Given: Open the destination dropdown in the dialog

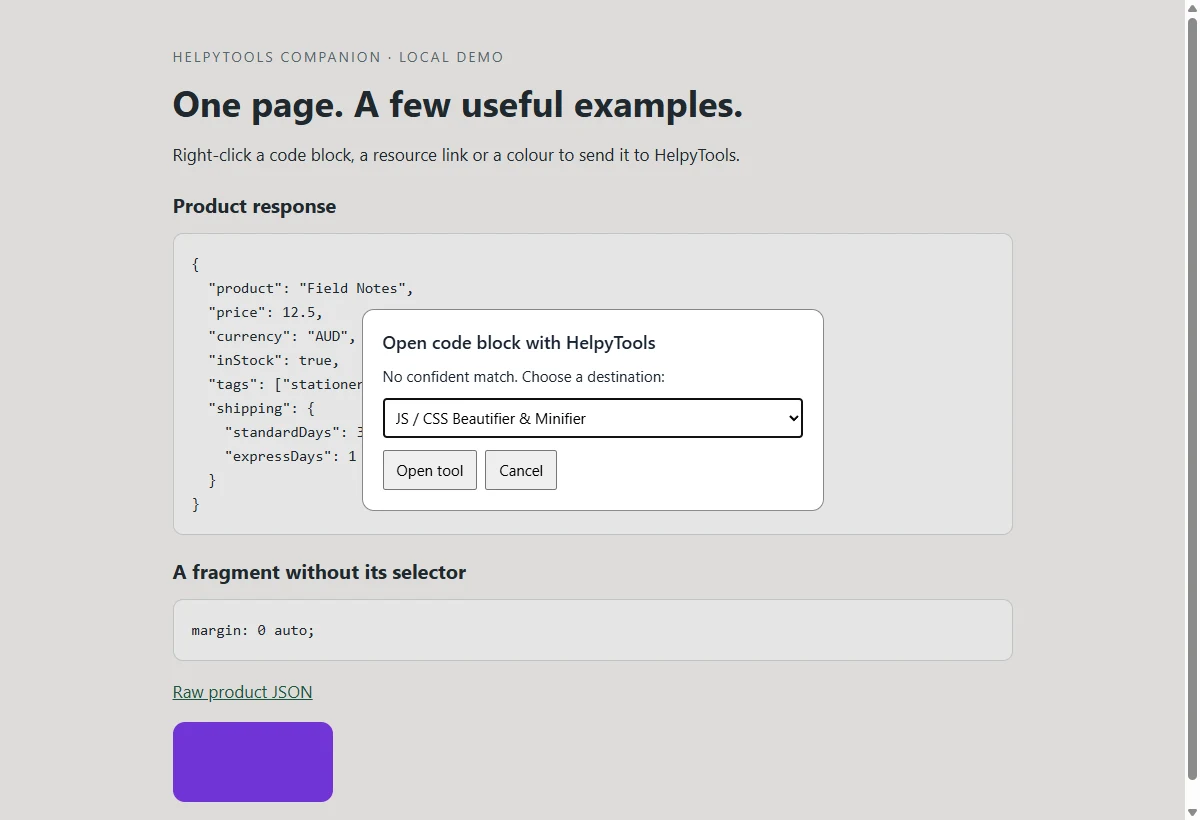Looking at the screenshot, I should [x=592, y=418].
